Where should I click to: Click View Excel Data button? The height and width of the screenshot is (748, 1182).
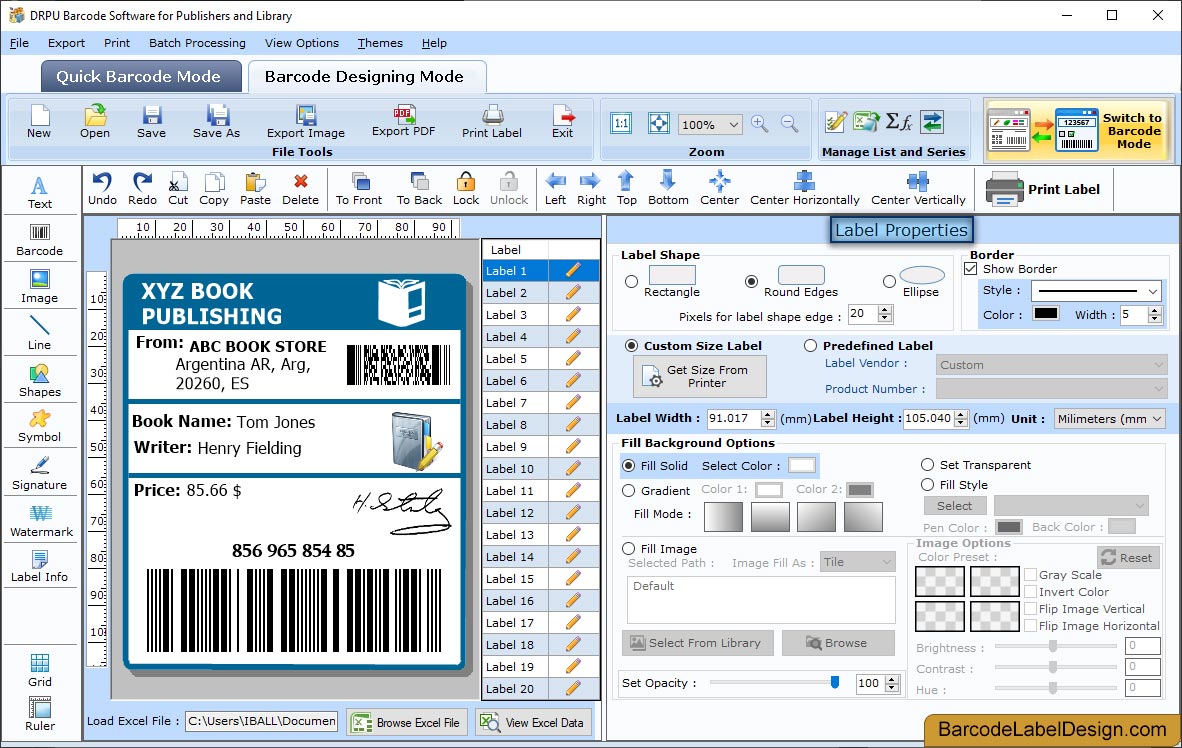tap(534, 722)
